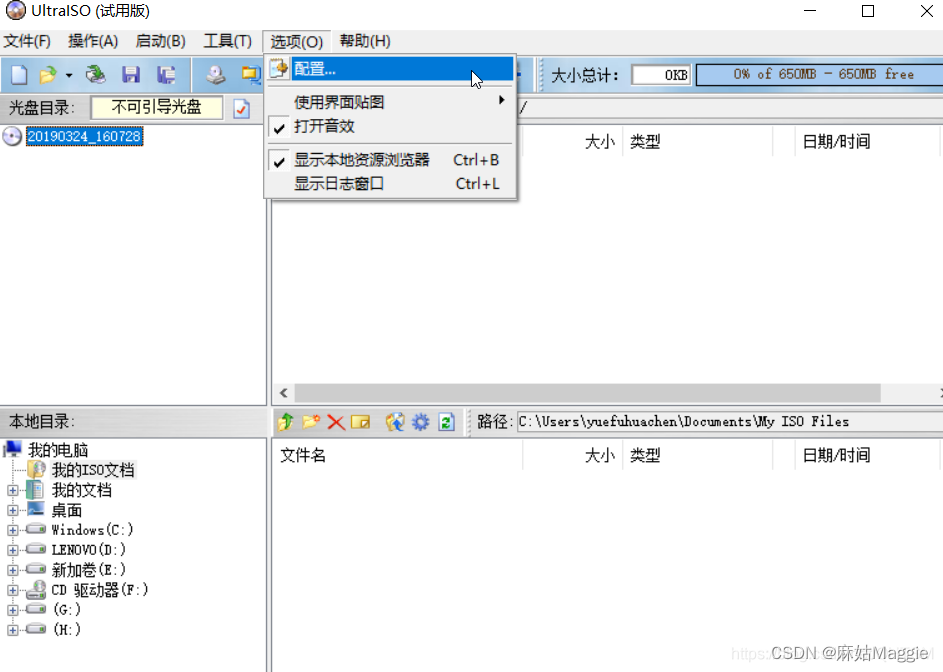This screenshot has height=672, width=943.
Task: Expand CD 驱动器(F:) node
Action: (13, 590)
